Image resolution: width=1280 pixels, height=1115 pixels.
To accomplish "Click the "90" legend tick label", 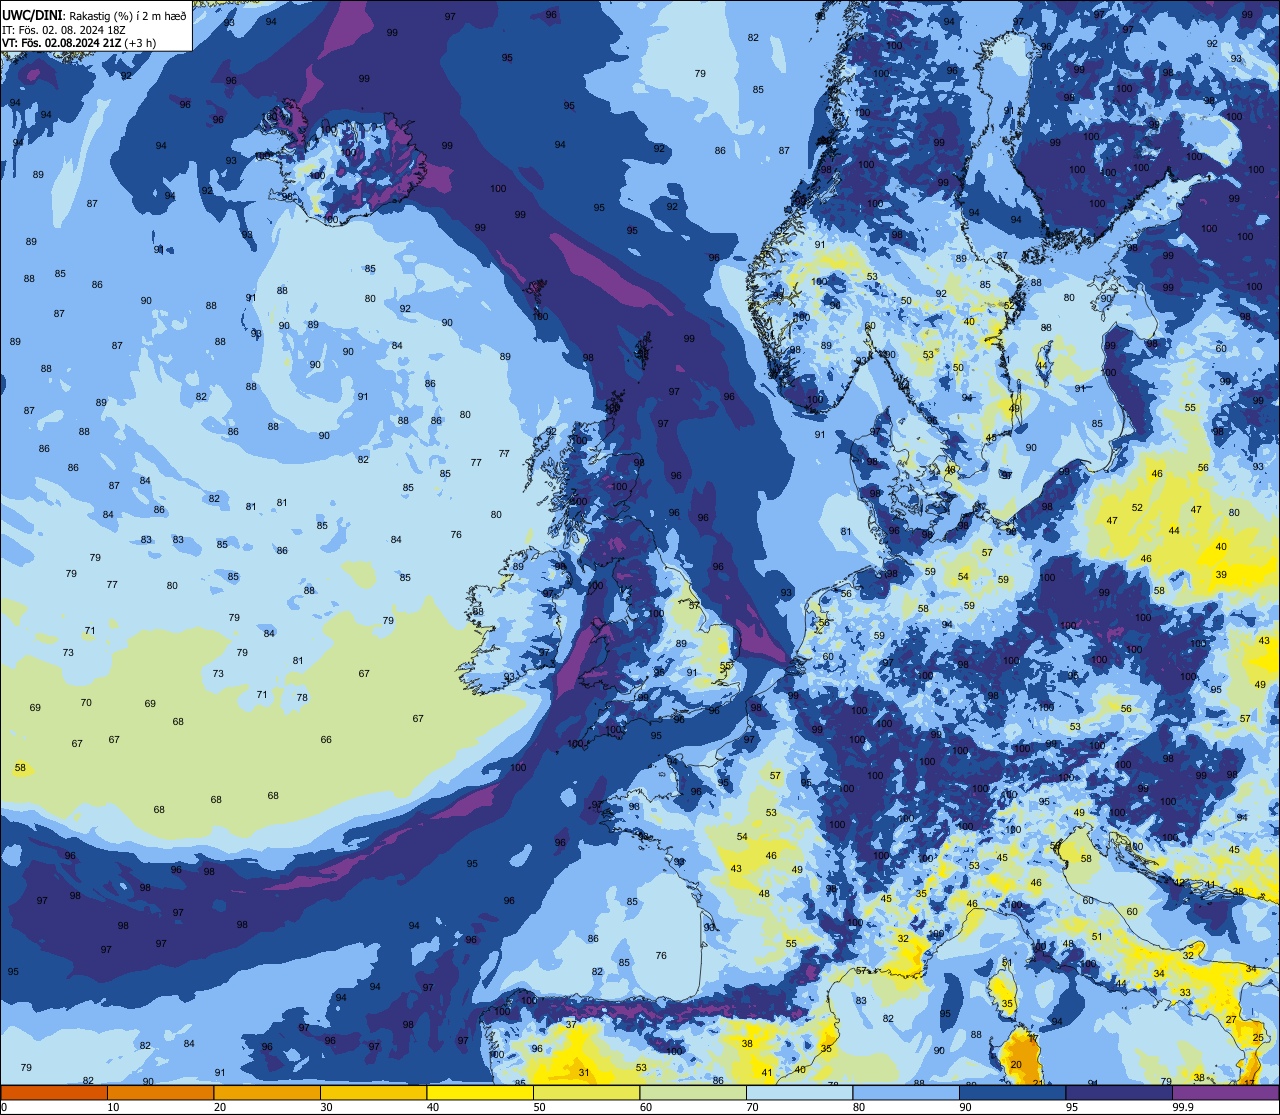I will point(965,1107).
